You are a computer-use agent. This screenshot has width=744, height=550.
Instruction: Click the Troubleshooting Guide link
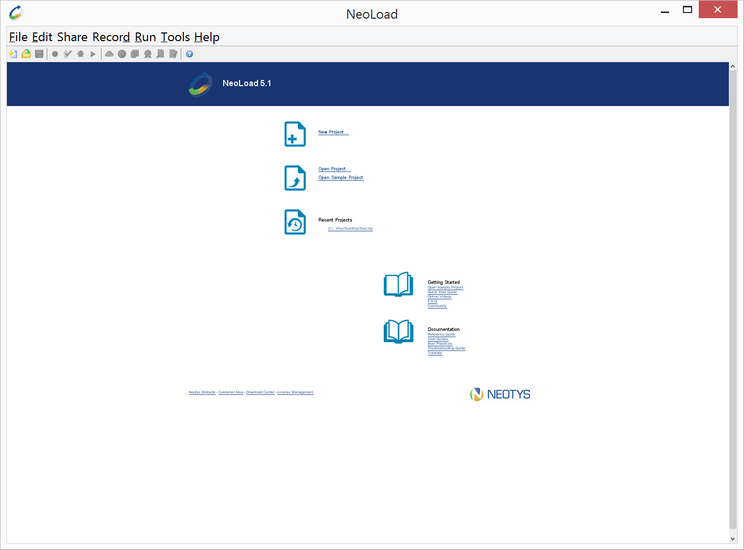coord(446,348)
